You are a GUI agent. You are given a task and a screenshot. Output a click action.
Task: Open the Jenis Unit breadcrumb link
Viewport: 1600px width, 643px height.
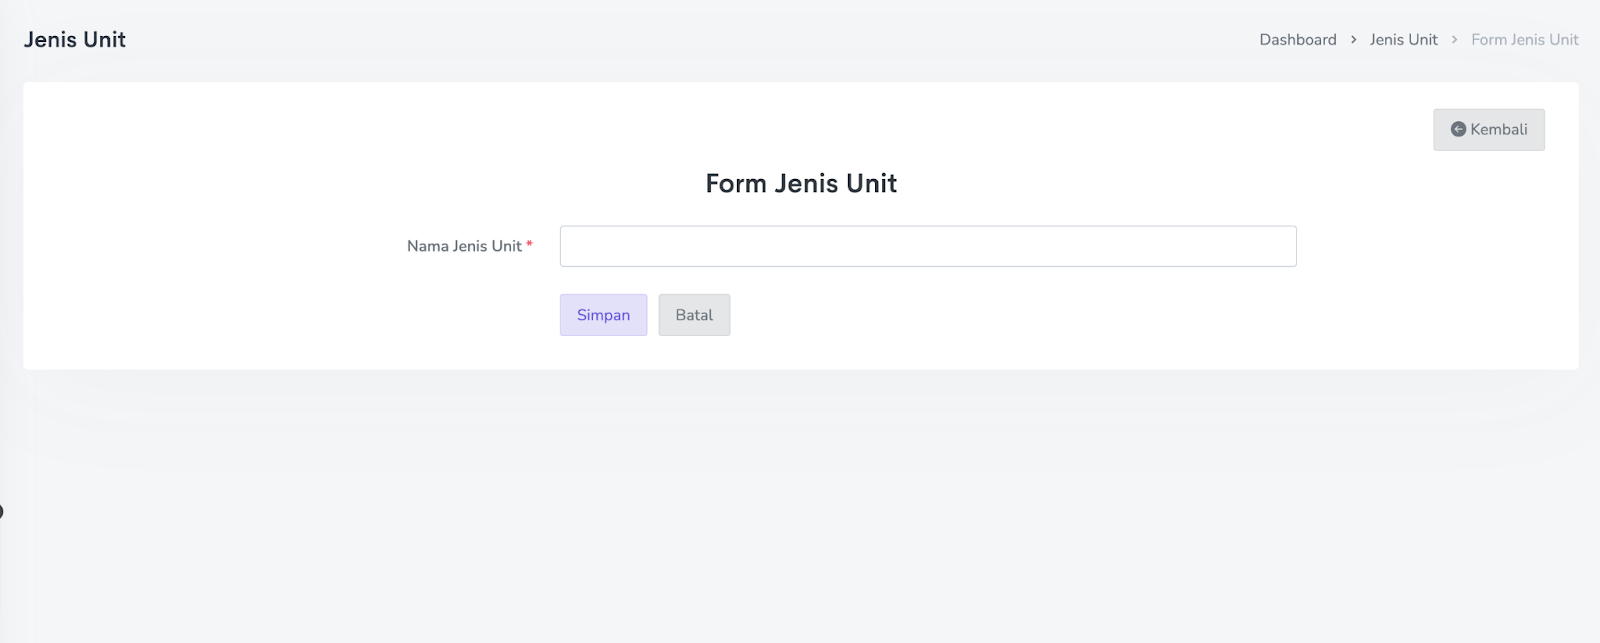[1403, 40]
